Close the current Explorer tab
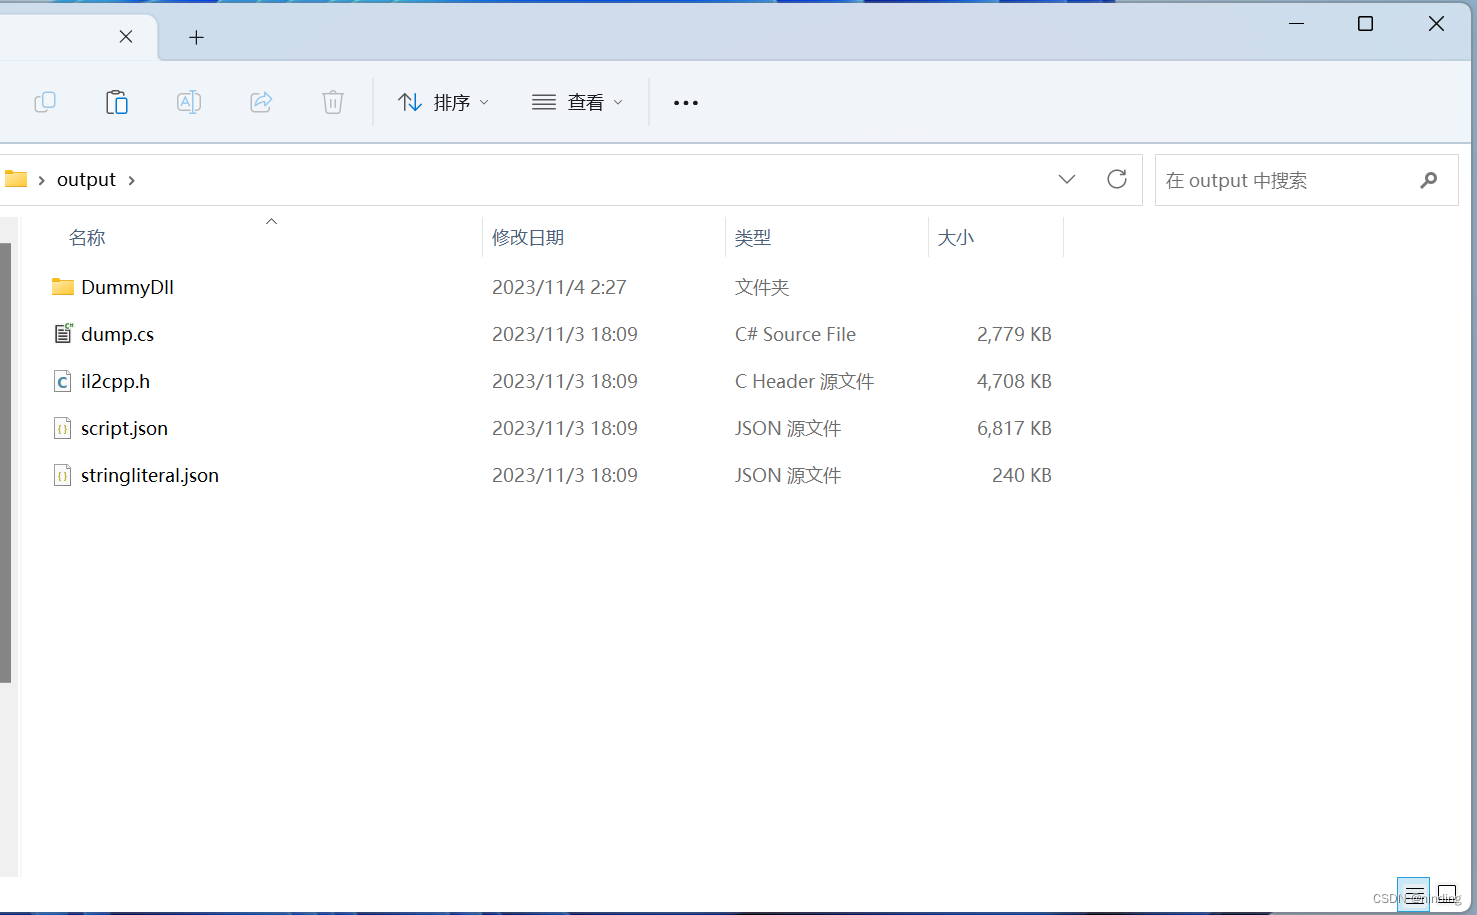The height and width of the screenshot is (915, 1477). pyautogui.click(x=126, y=37)
